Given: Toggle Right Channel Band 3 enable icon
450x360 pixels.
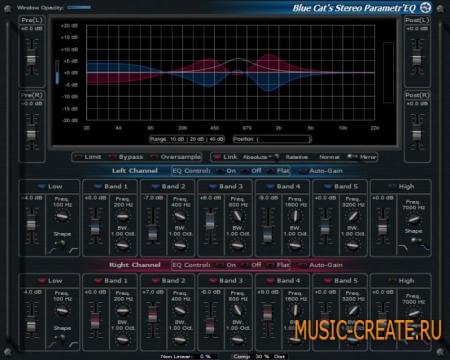Looking at the screenshot, I should coord(213,281).
